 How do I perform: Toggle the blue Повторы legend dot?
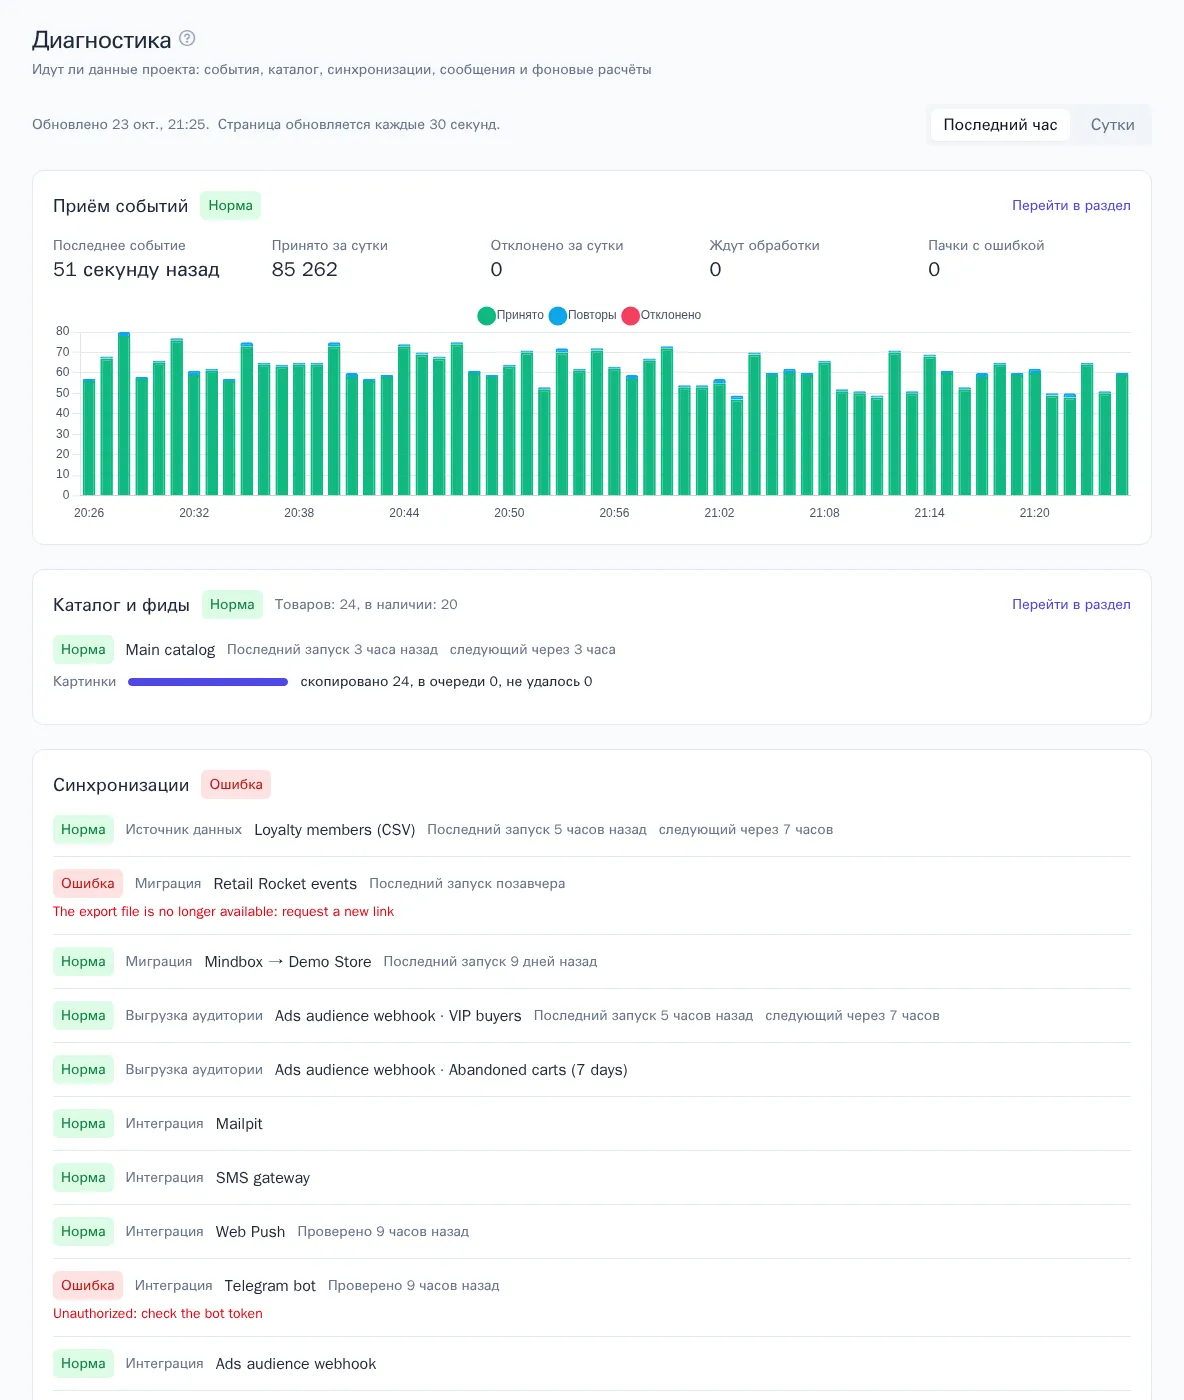click(558, 315)
